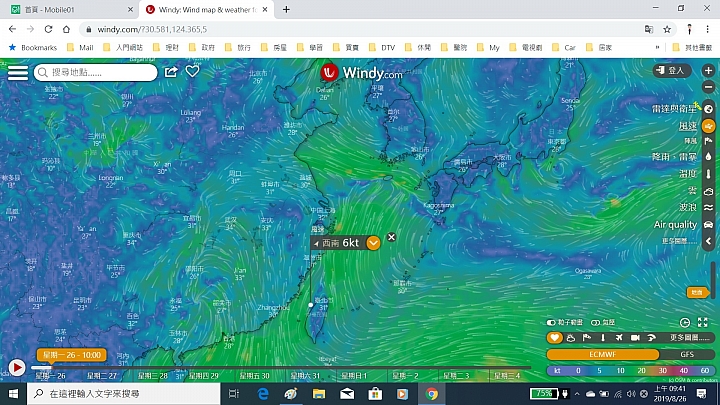The image size is (720, 405).
Task: Select the Air quality car icon
Action: pyautogui.click(x=709, y=225)
